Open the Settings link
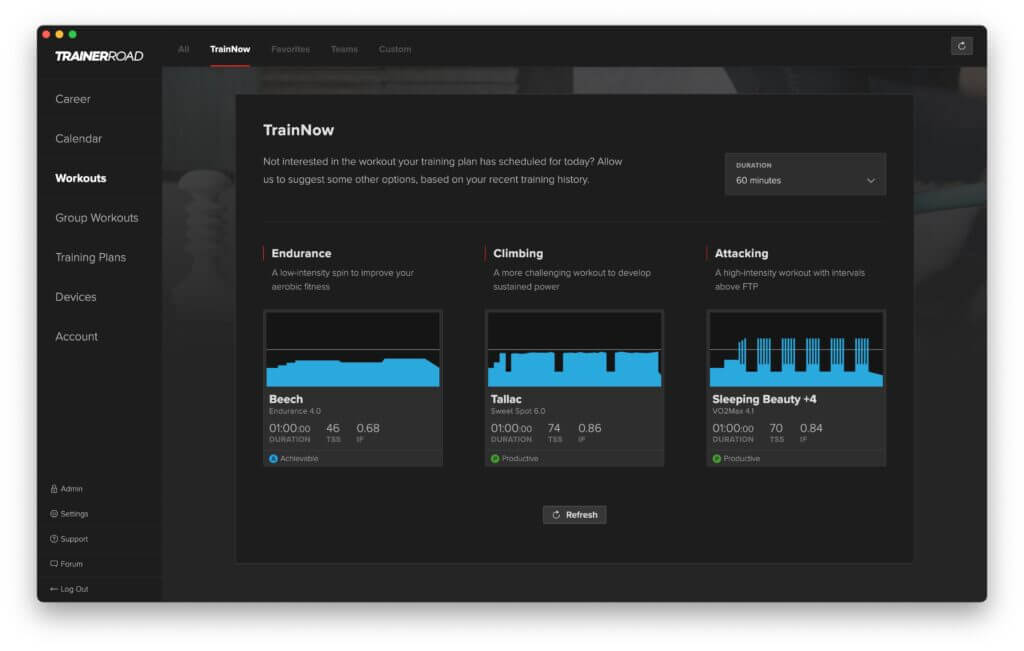Viewport: 1024px width, 651px height. point(74,514)
